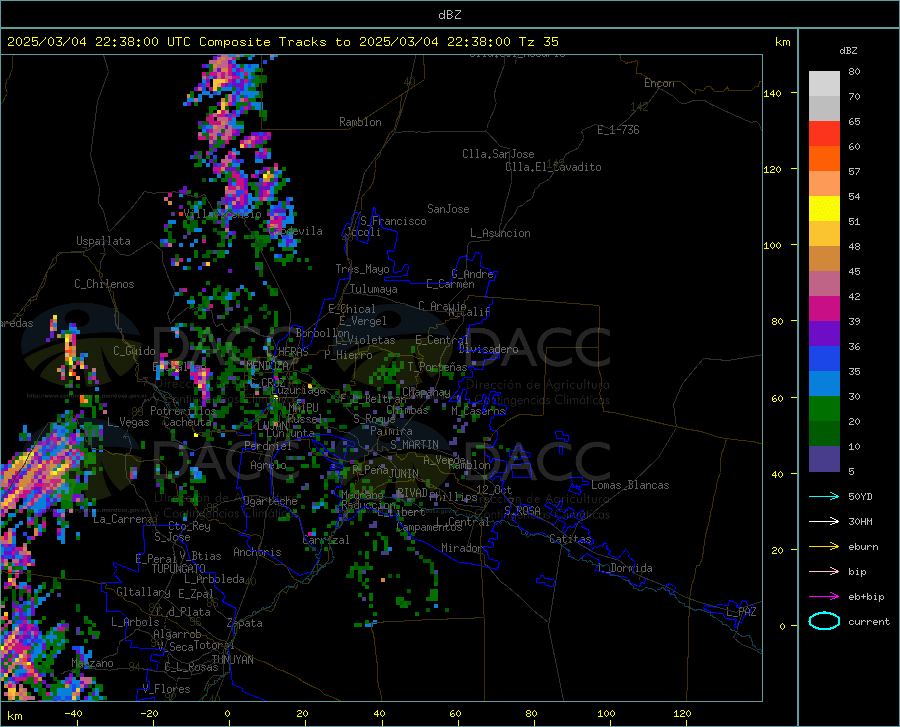Click the Carrizal map label
This screenshot has width=900, height=727.
(326, 540)
